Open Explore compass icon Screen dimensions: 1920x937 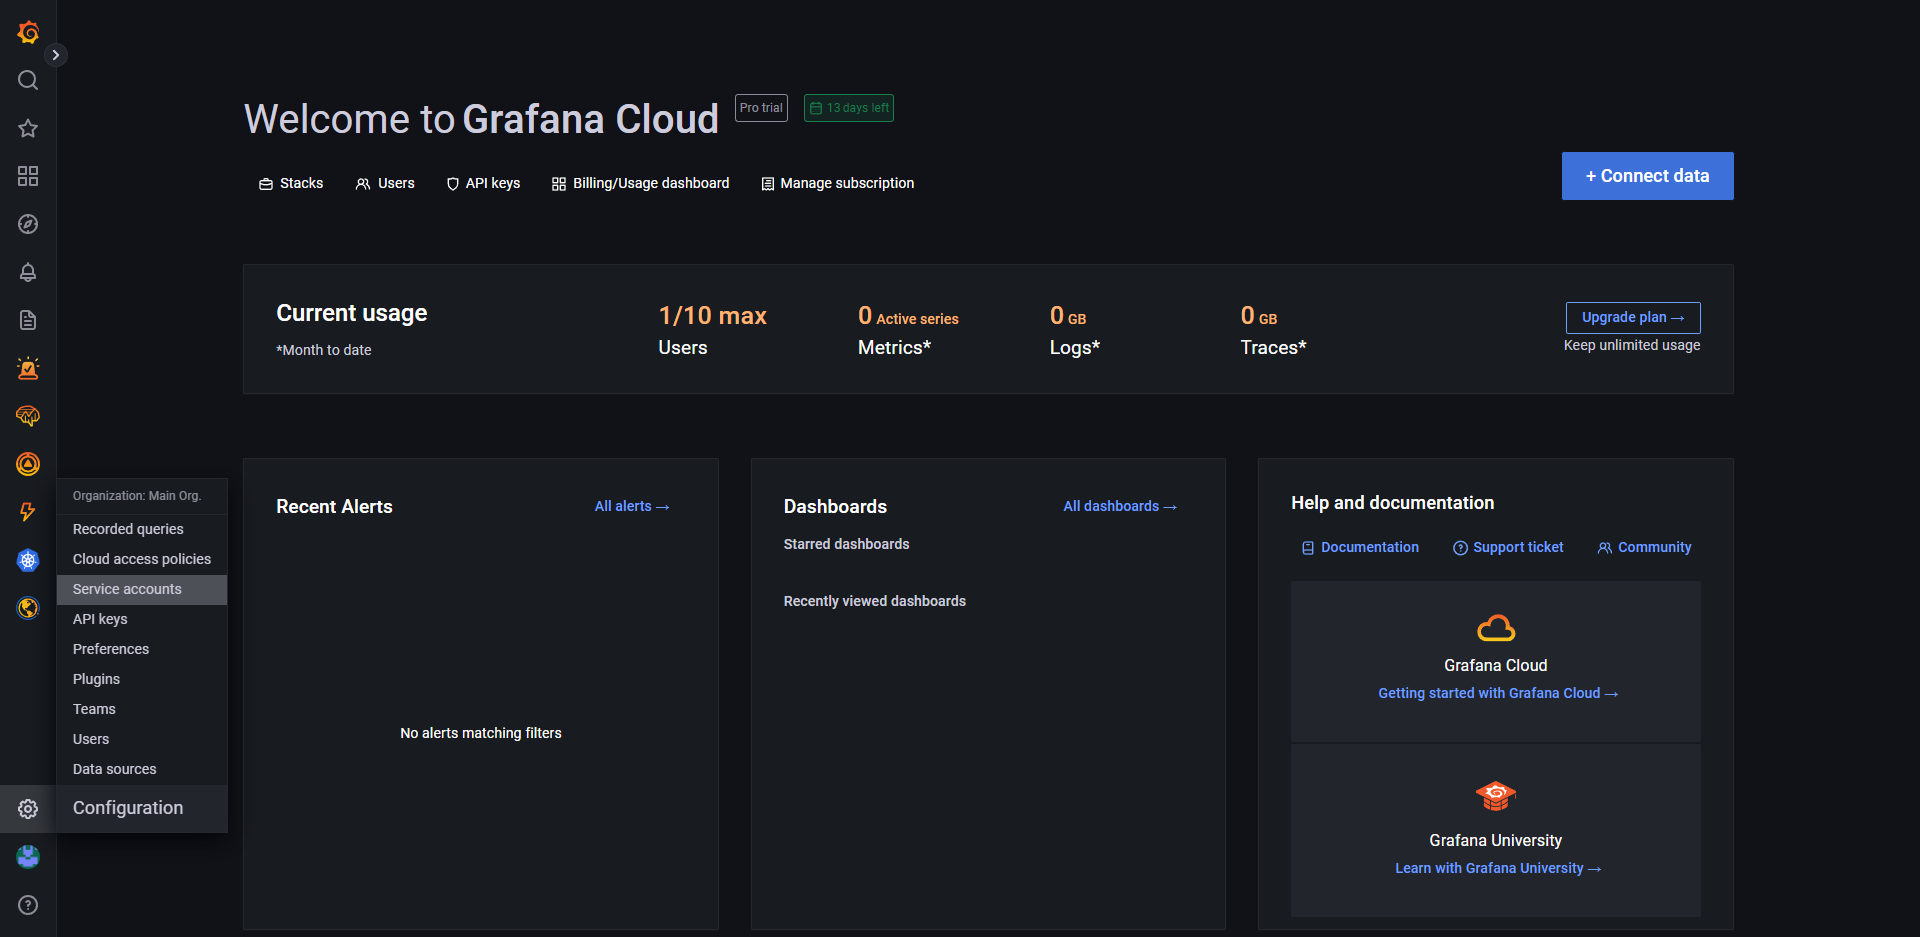point(28,224)
